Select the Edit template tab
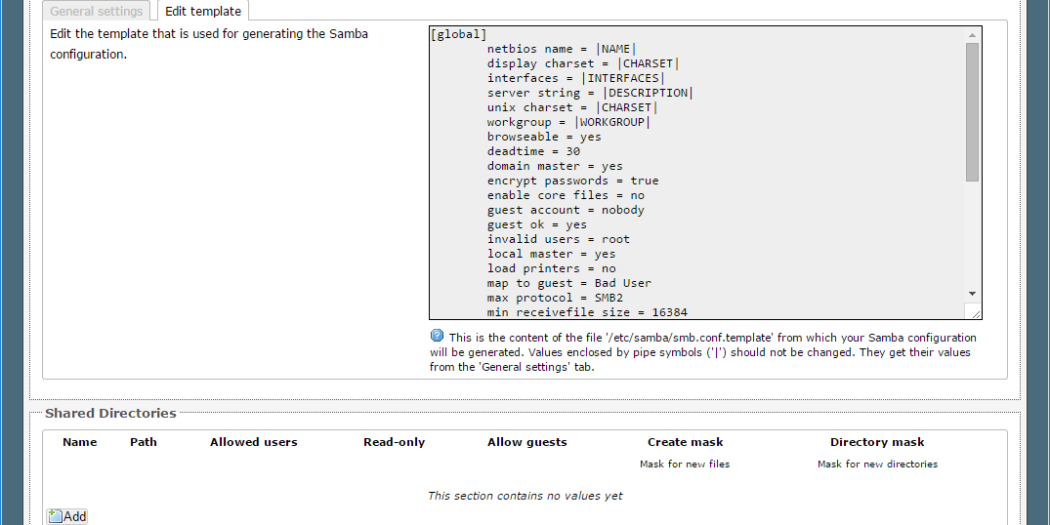This screenshot has height=525, width=1050. (201, 11)
